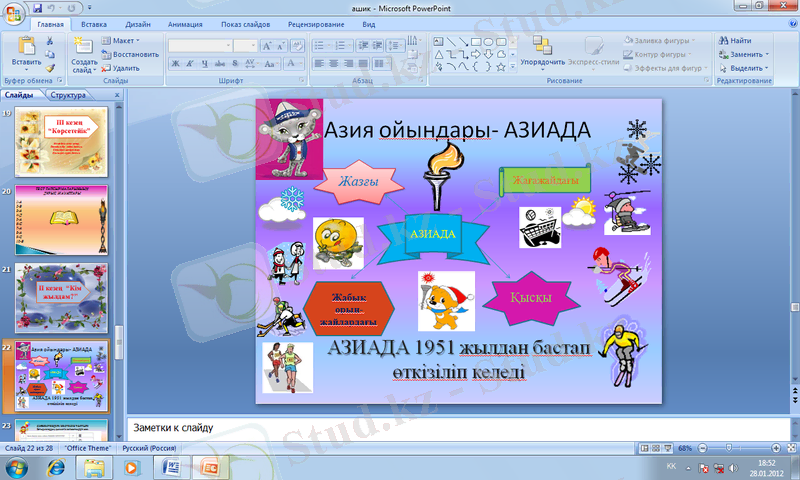The width and height of the screenshot is (800, 480).
Task: Click the zoom out minus button
Action: (701, 448)
